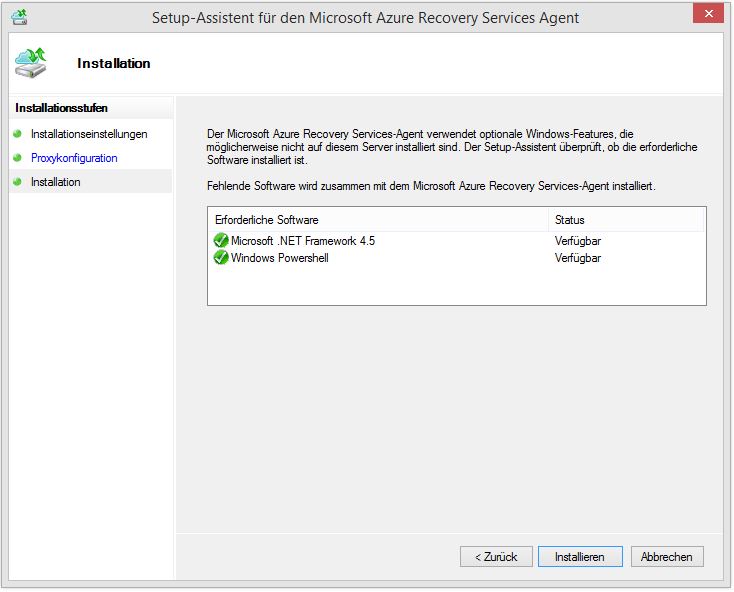This screenshot has height=592, width=734.
Task: Click green check icon next to .NET Framework 4.5
Action: tap(220, 241)
